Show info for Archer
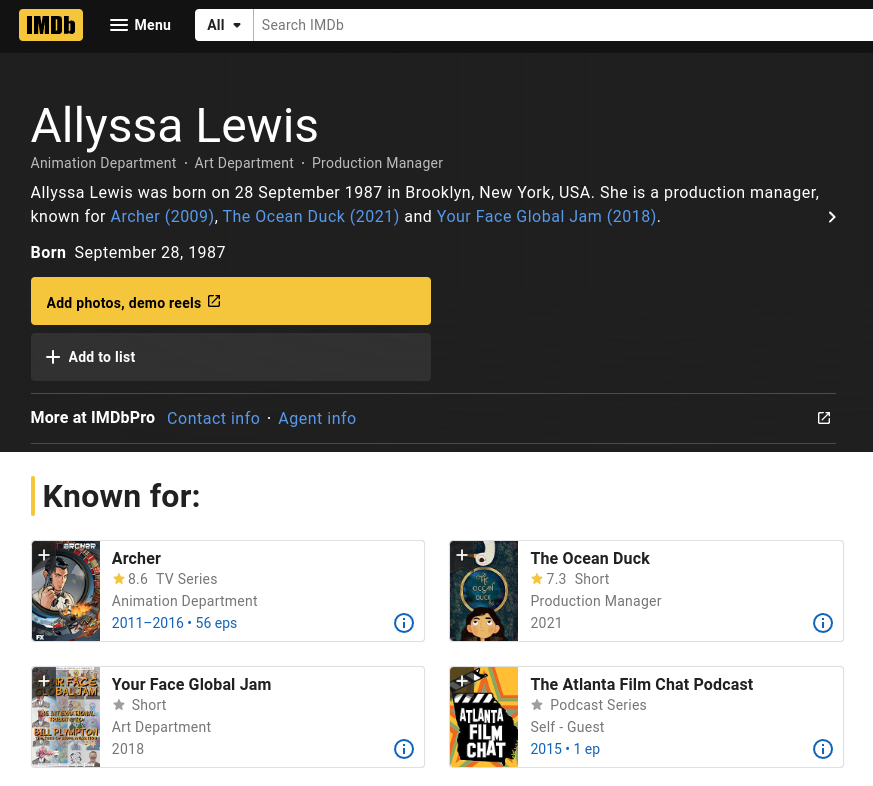The width and height of the screenshot is (873, 786). pos(404,623)
